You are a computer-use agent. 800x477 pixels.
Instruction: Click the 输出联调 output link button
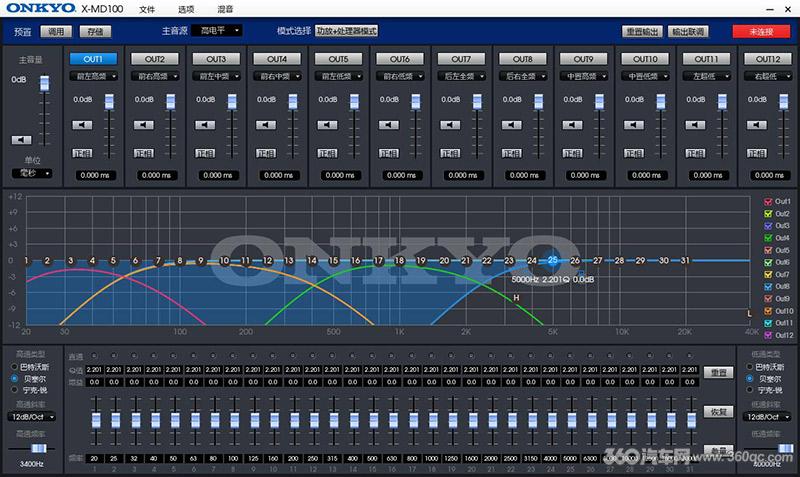pos(688,32)
